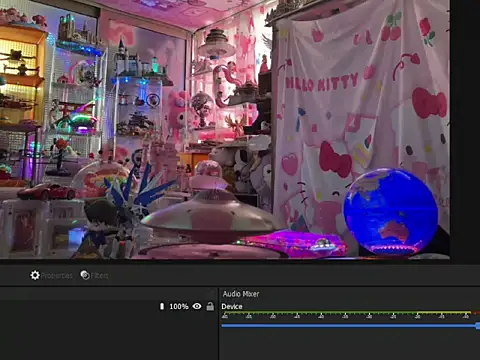Image resolution: width=480 pixels, height=360 pixels.
Task: Select the source row left of the battery icon
Action: [x=79, y=306]
